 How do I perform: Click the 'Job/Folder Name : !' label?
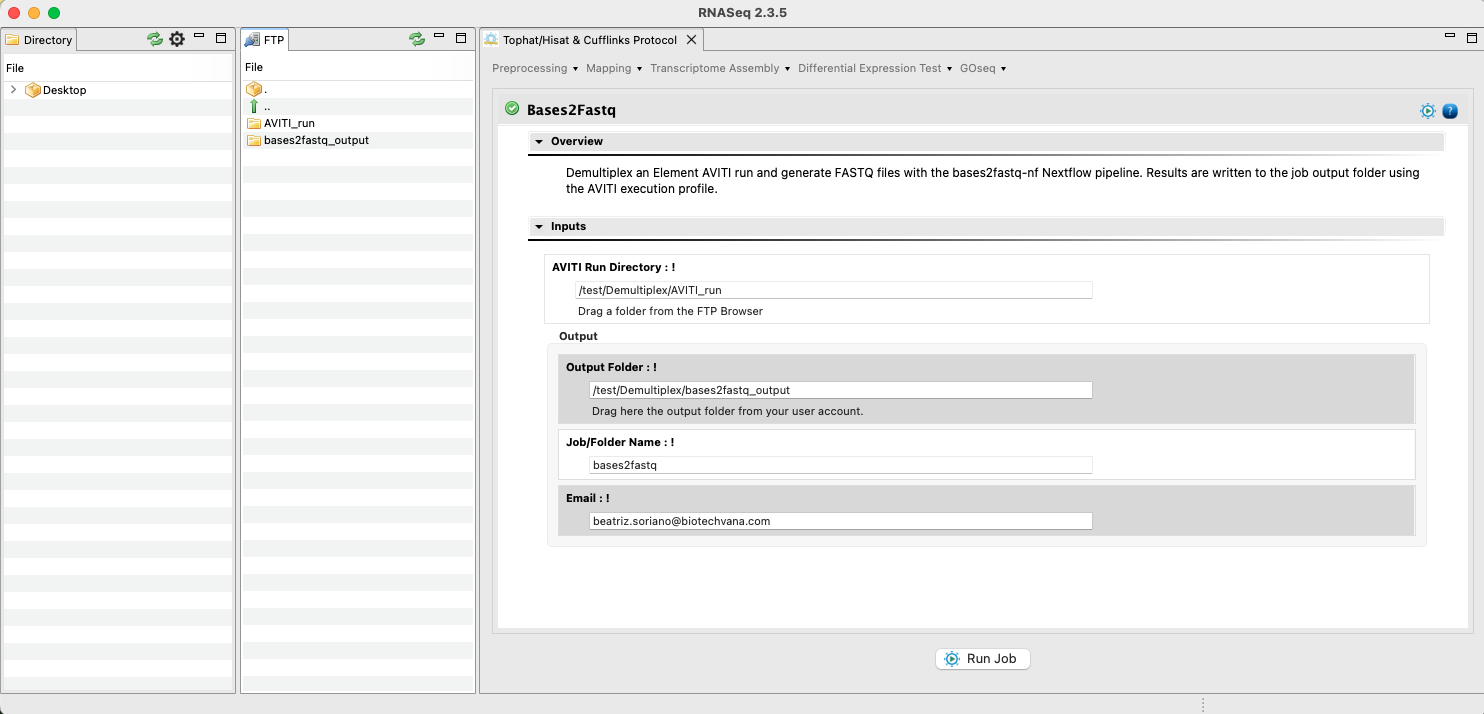click(620, 442)
